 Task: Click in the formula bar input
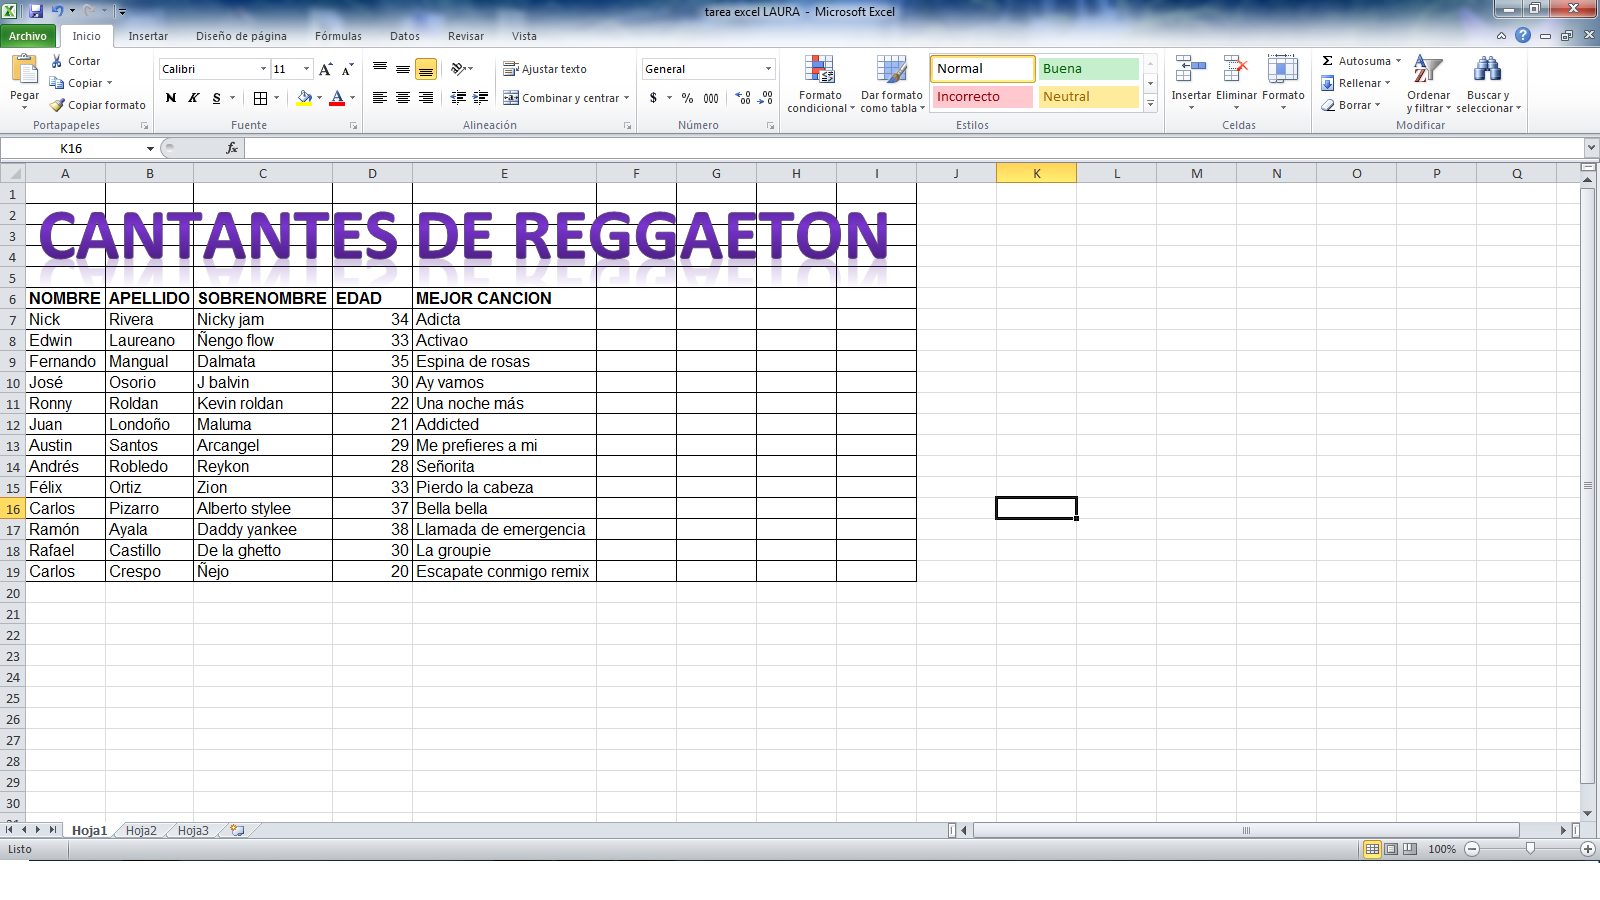[x=912, y=148]
